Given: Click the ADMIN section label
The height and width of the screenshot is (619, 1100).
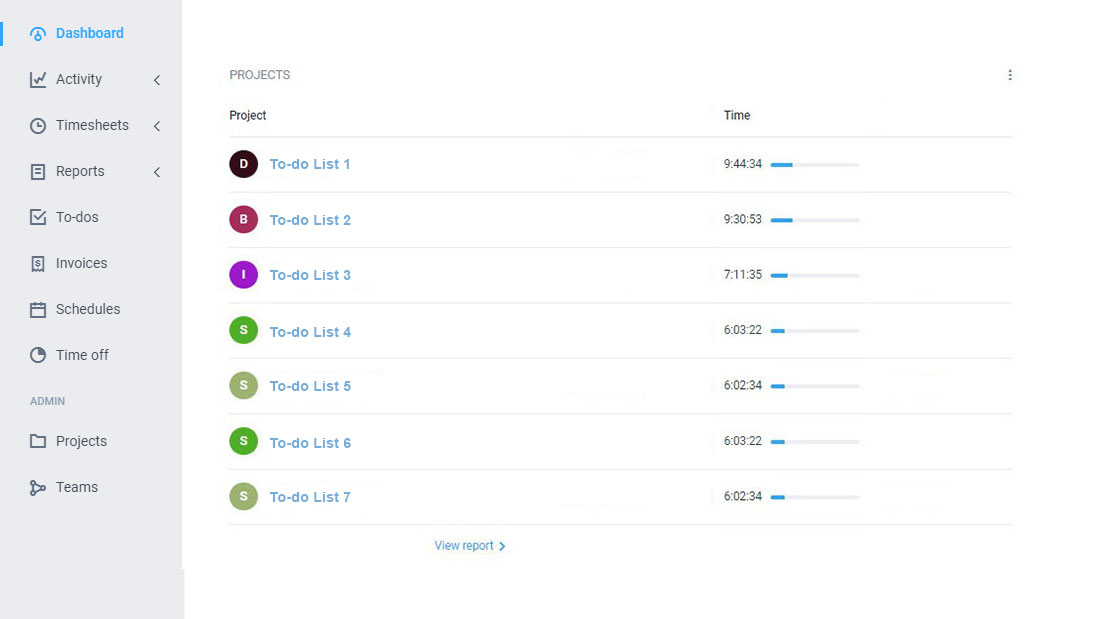Looking at the screenshot, I should 47,401.
